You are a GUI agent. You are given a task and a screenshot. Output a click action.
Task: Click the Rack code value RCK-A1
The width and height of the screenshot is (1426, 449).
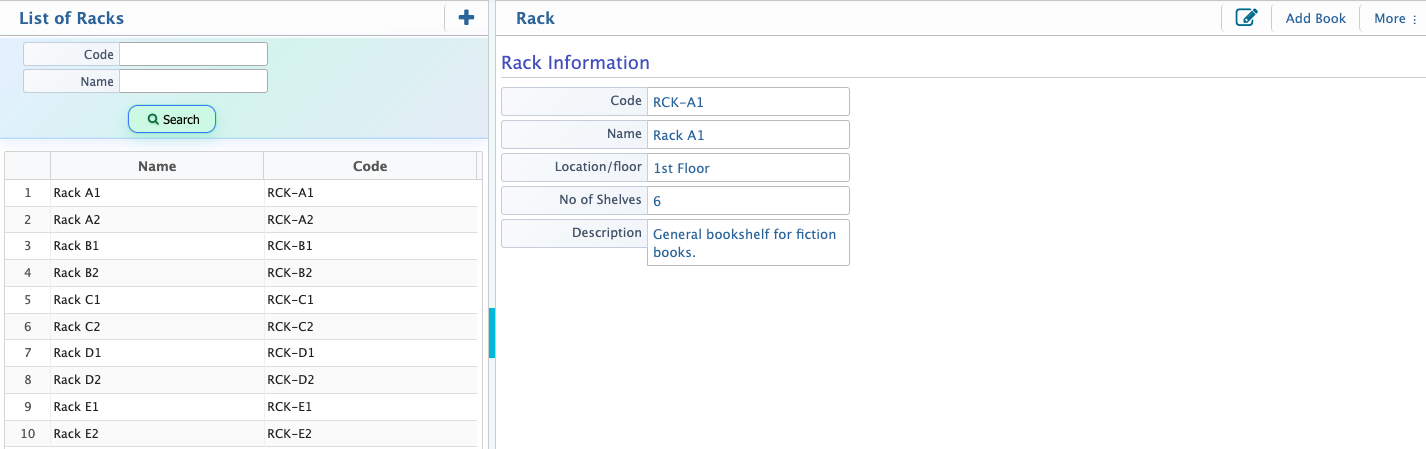[x=748, y=102]
